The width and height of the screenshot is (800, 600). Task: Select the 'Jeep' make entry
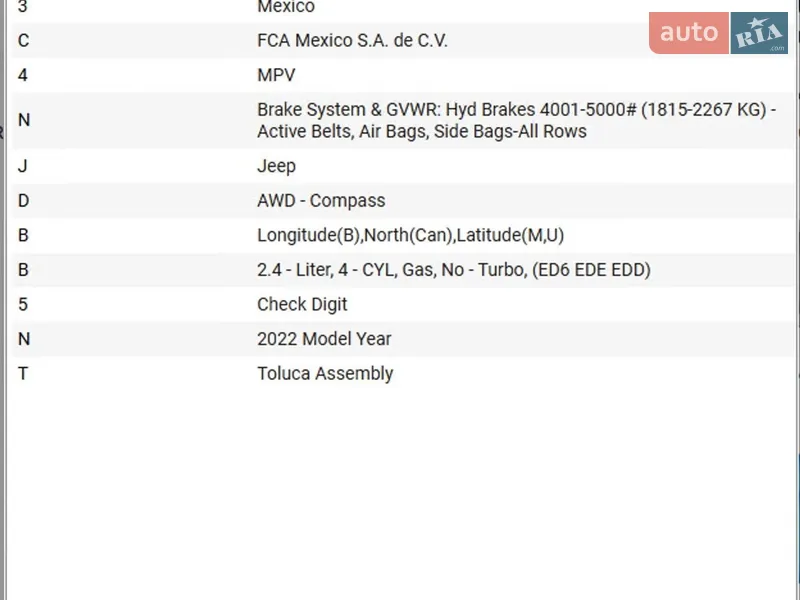(276, 166)
